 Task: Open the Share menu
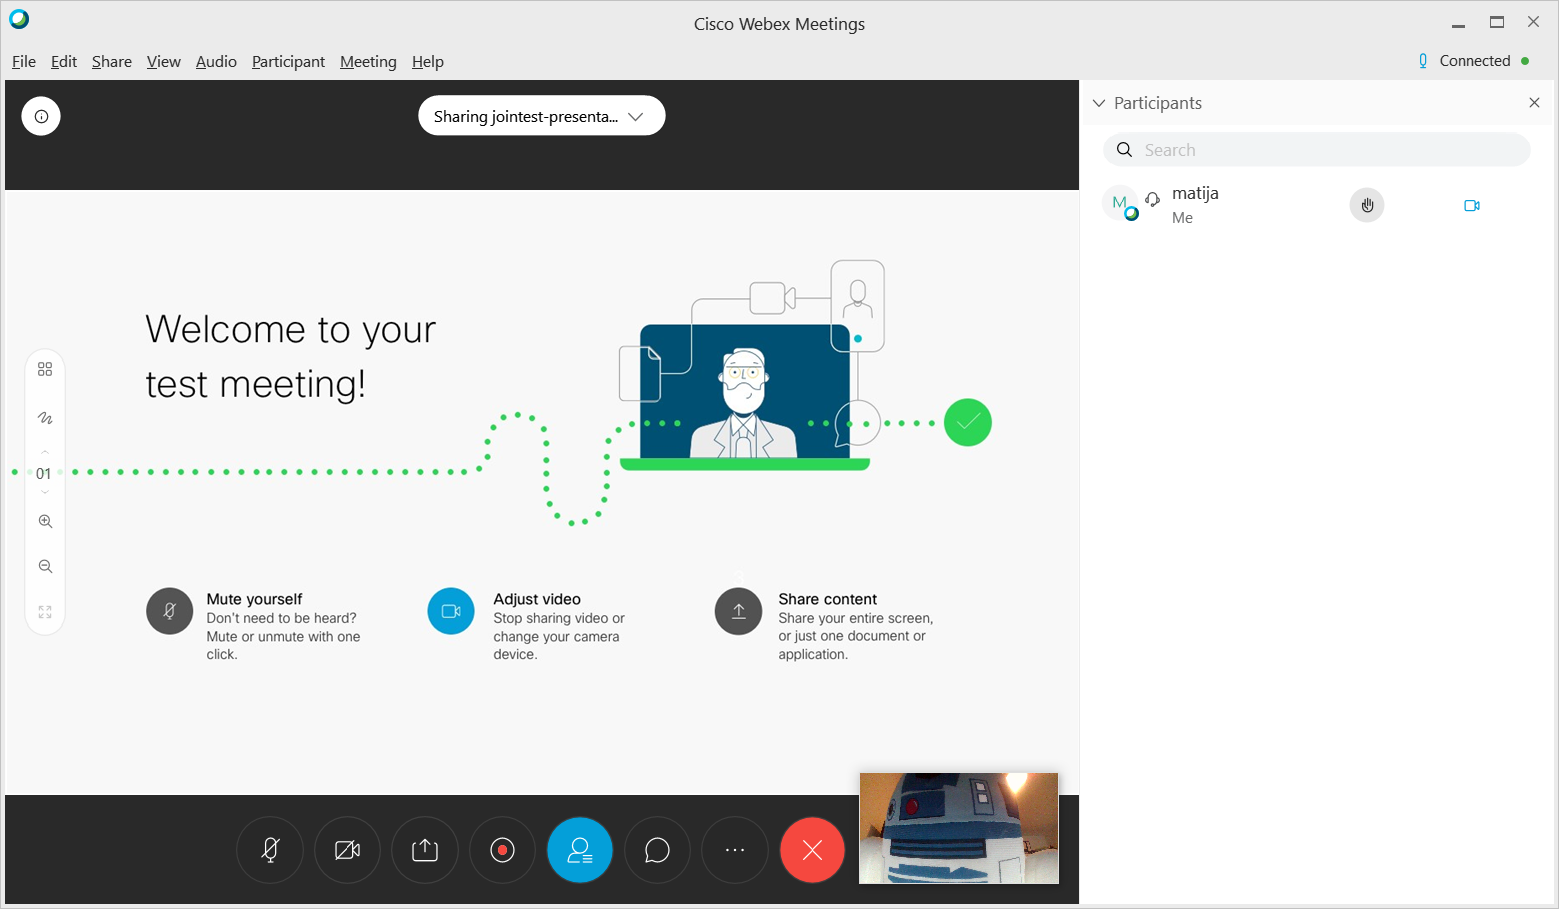tap(112, 62)
